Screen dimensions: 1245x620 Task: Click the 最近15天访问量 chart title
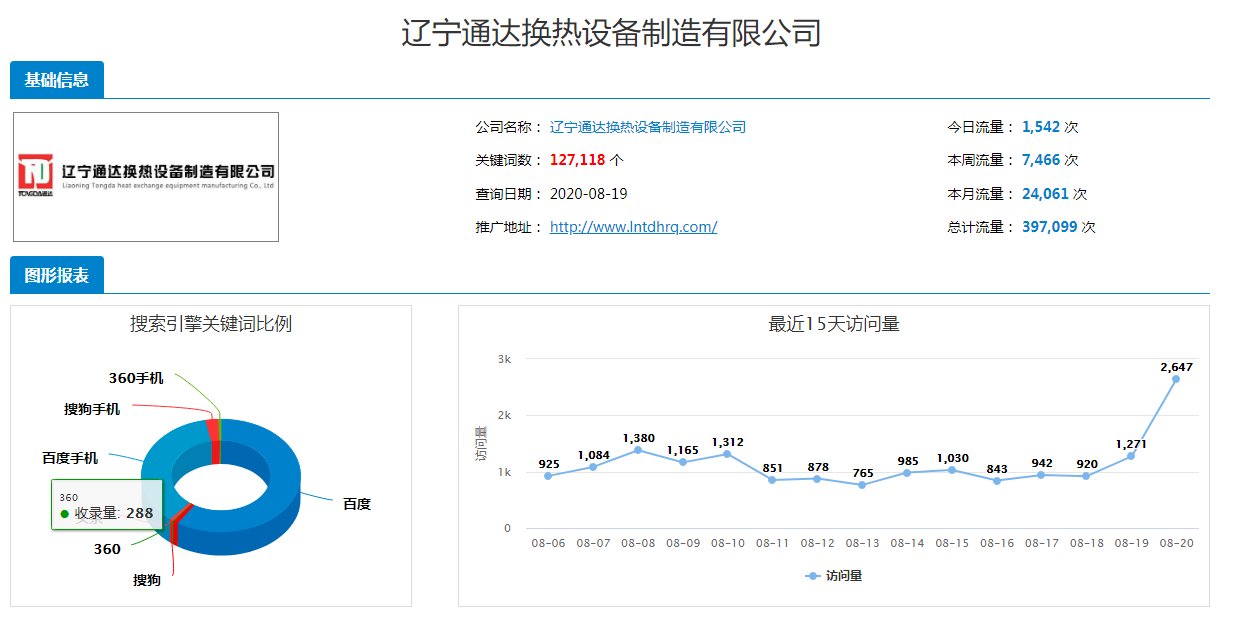point(834,324)
